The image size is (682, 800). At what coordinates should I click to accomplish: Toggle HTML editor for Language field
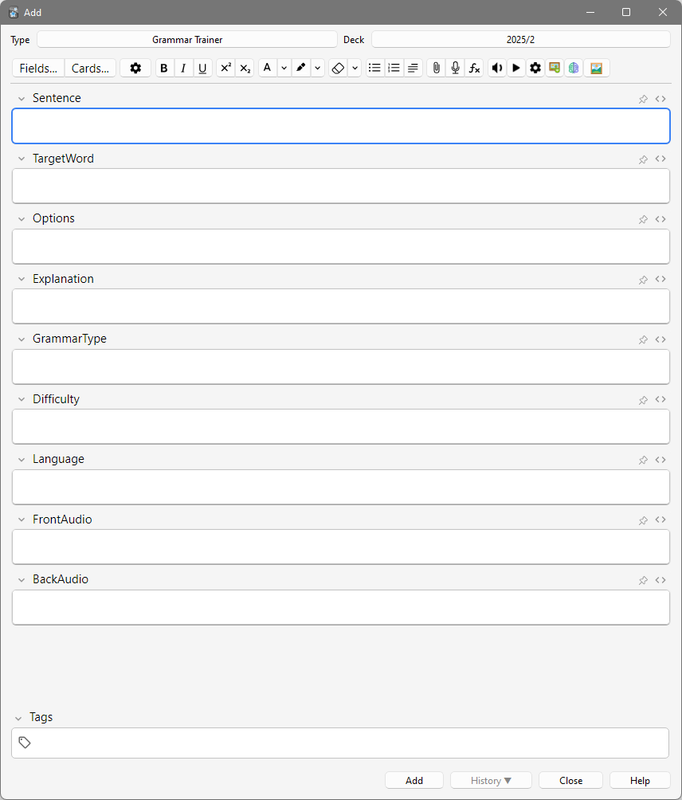click(x=661, y=460)
